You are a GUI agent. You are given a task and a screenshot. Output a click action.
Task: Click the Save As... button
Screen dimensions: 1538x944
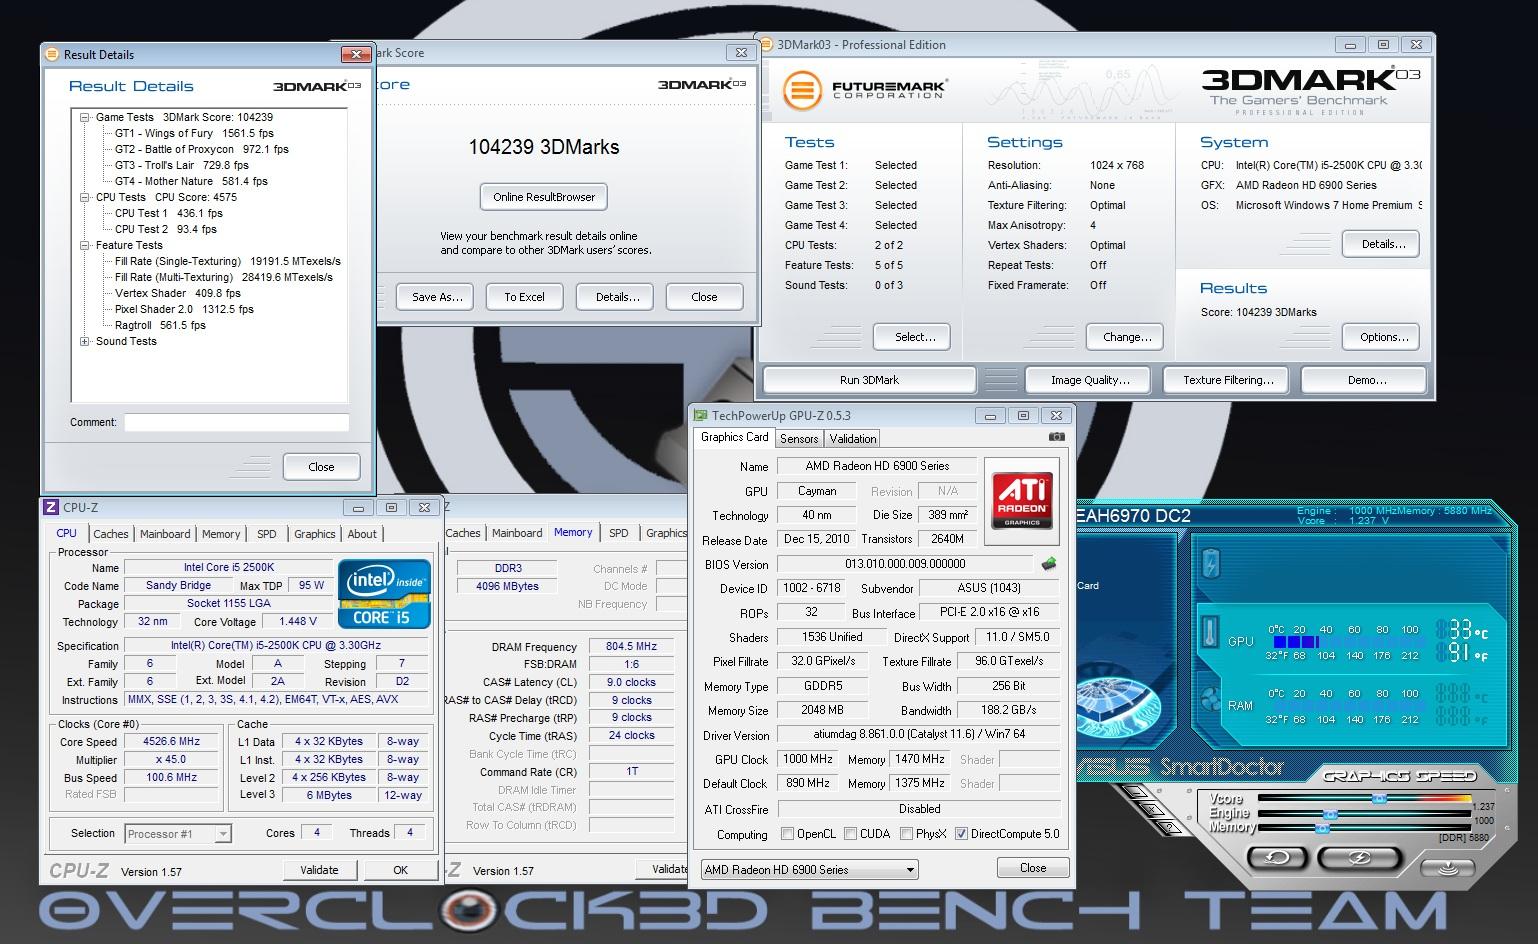(437, 297)
